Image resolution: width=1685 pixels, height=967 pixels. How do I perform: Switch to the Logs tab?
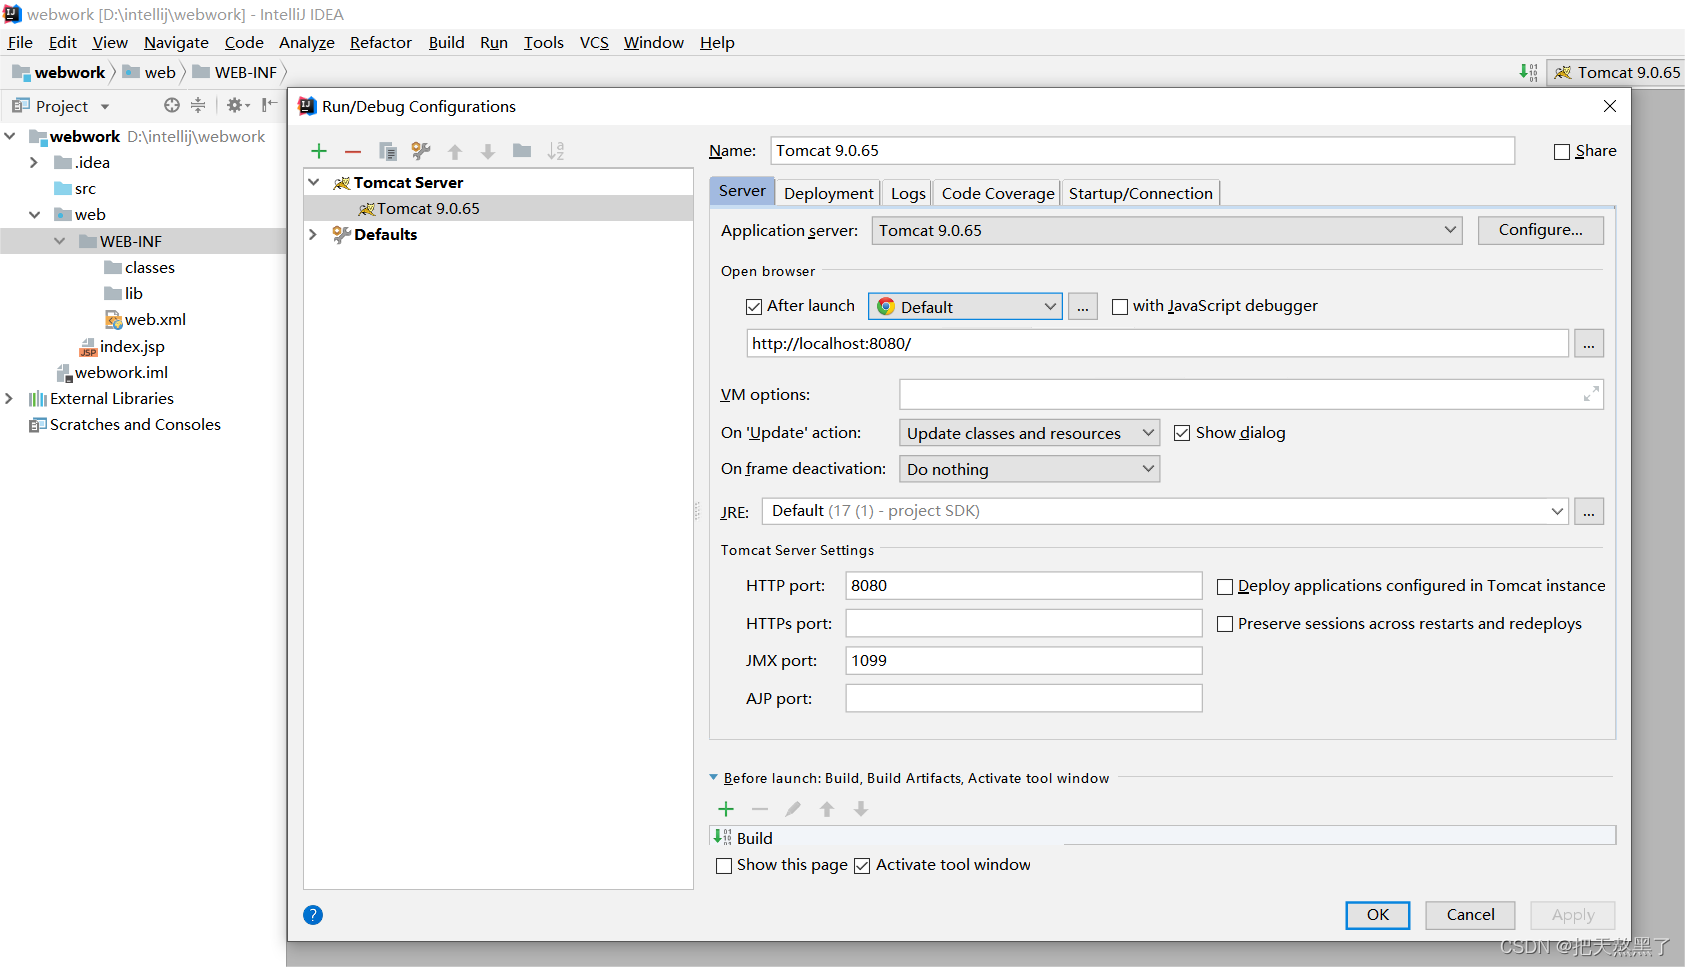(908, 194)
